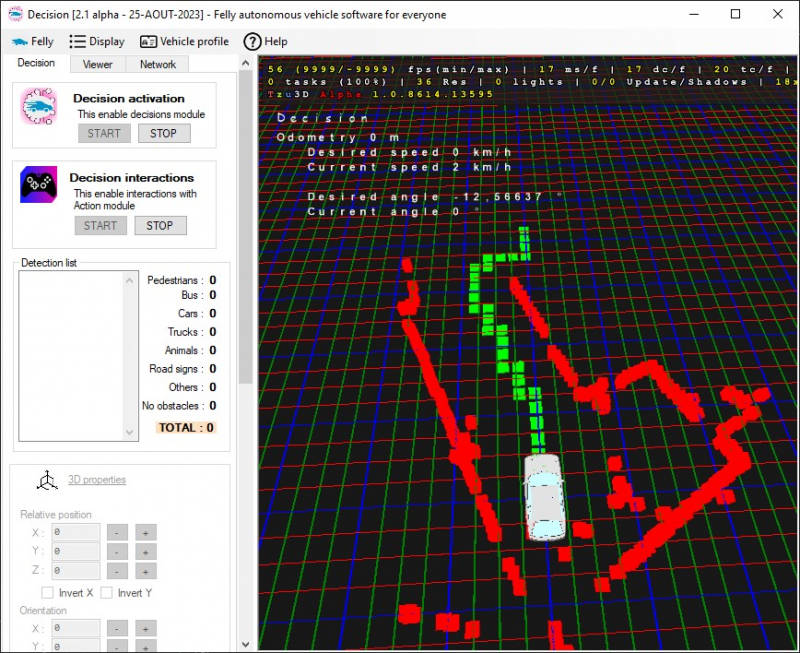Viewport: 800px width, 653px height.
Task: Click the Felly app icon in title bar
Action: (x=16, y=14)
